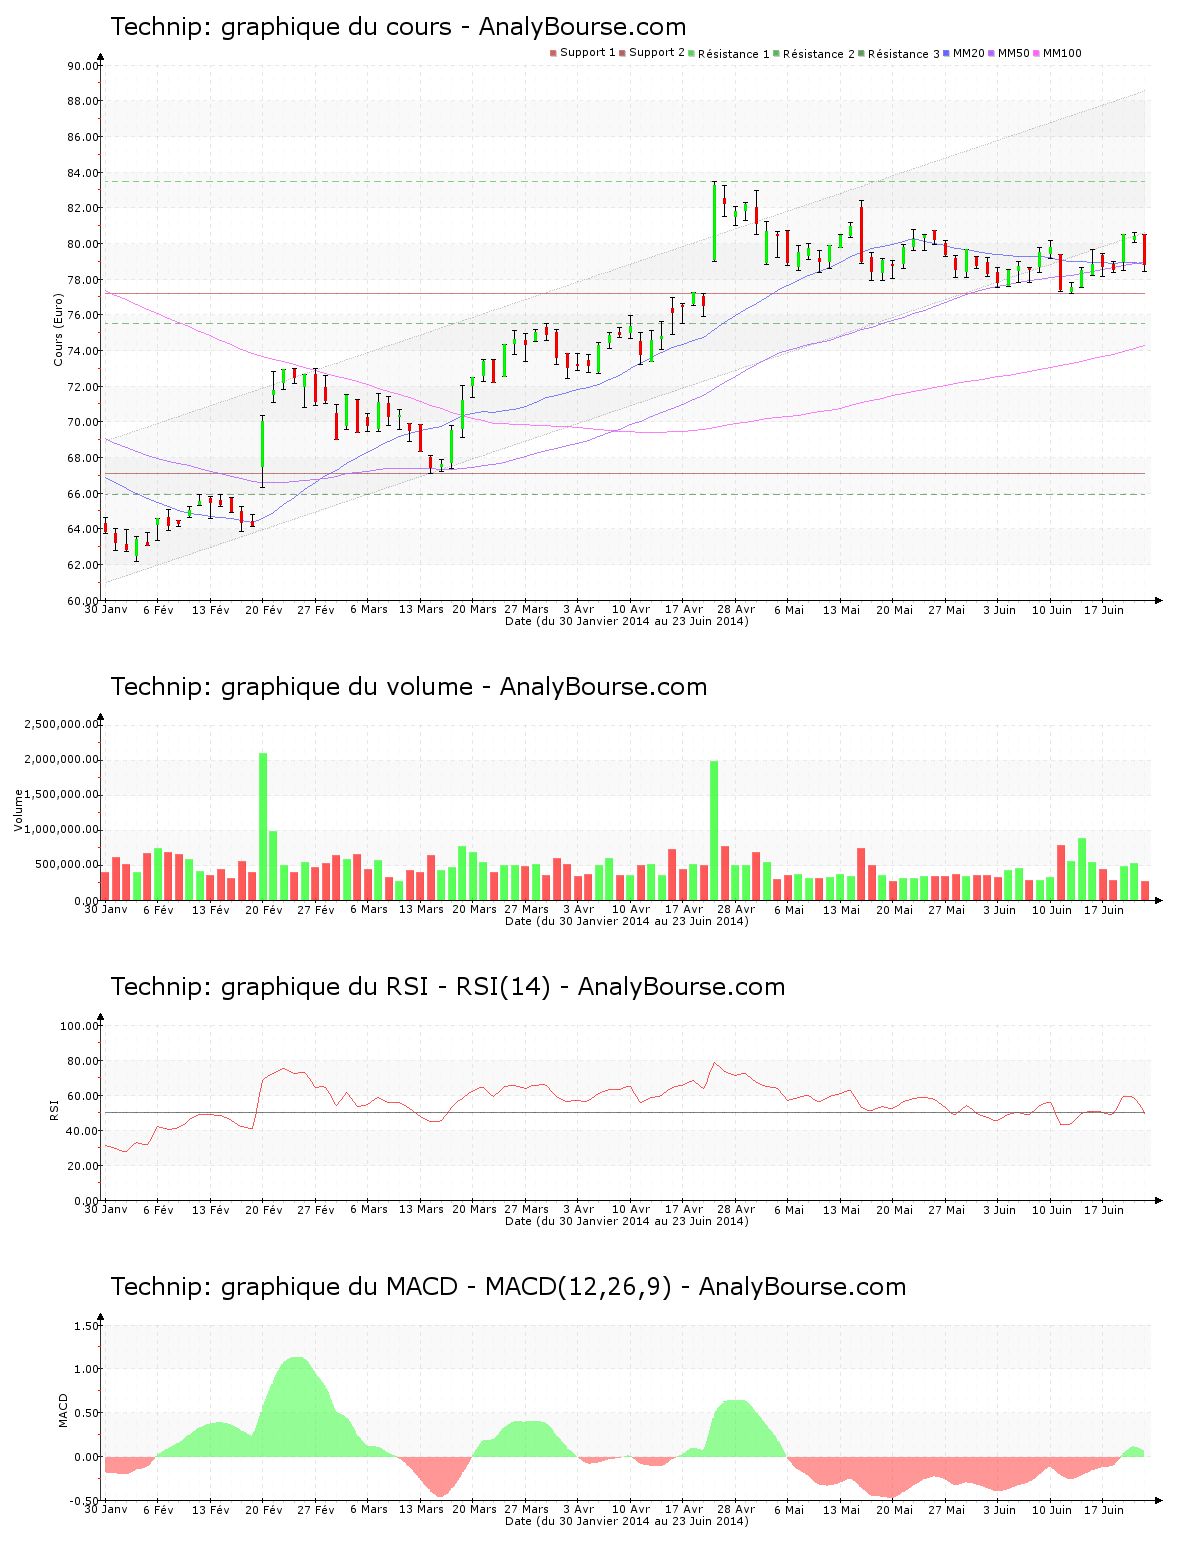Select the Résistance 3 legend label
This screenshot has height=1550, width=1200.
pyautogui.click(x=904, y=54)
